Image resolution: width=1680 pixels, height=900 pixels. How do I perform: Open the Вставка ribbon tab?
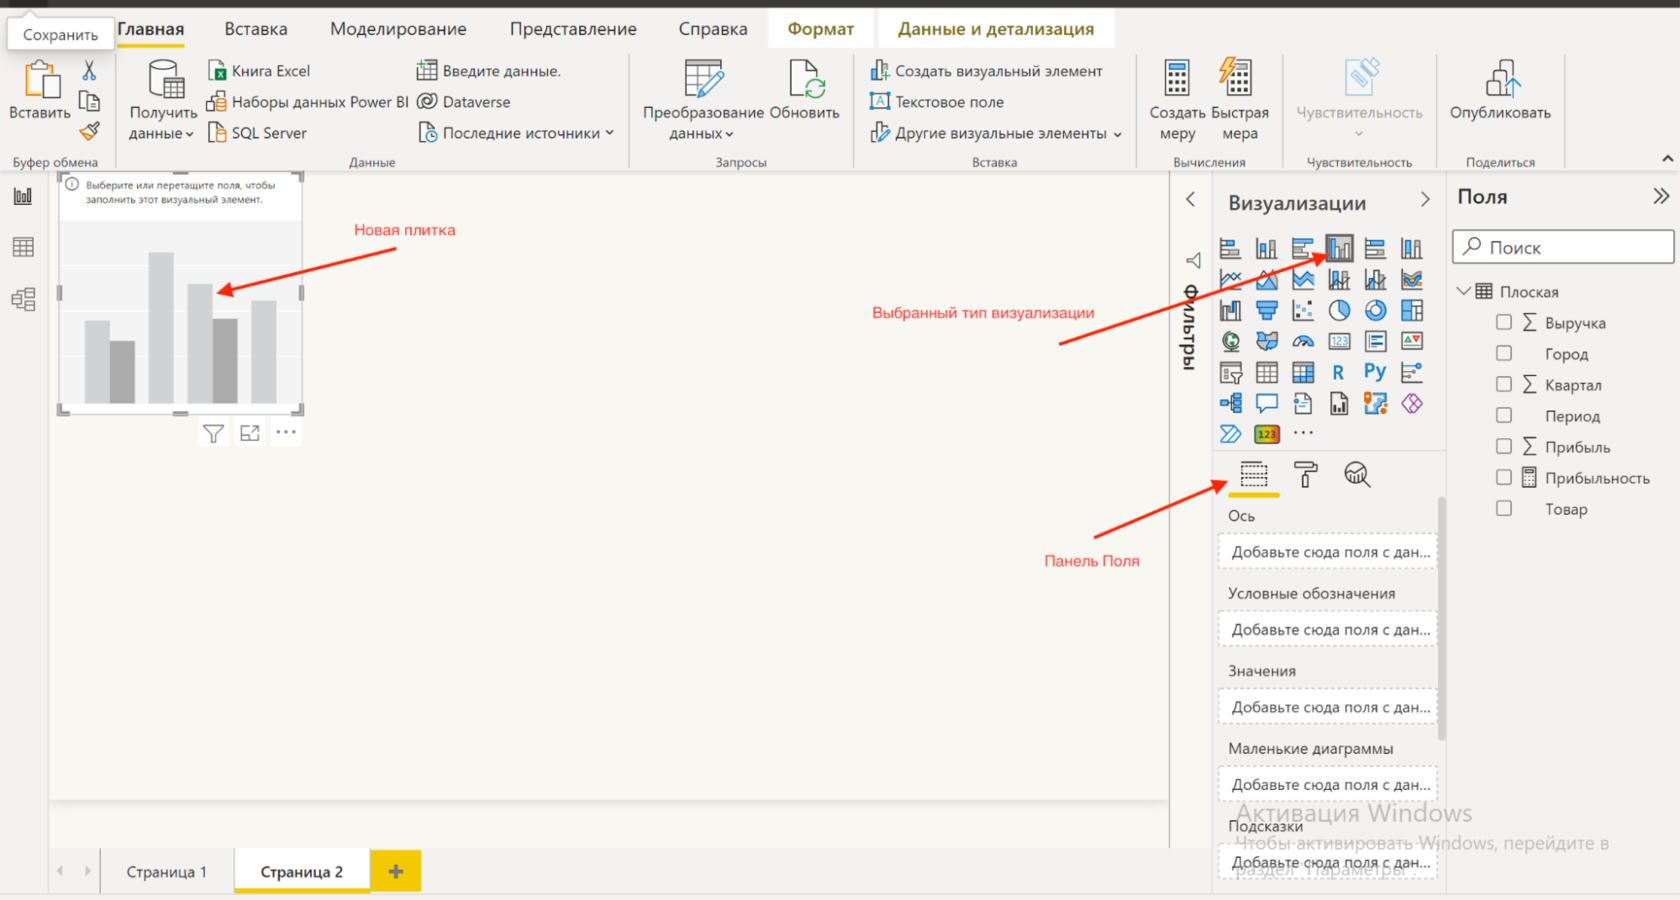point(256,29)
